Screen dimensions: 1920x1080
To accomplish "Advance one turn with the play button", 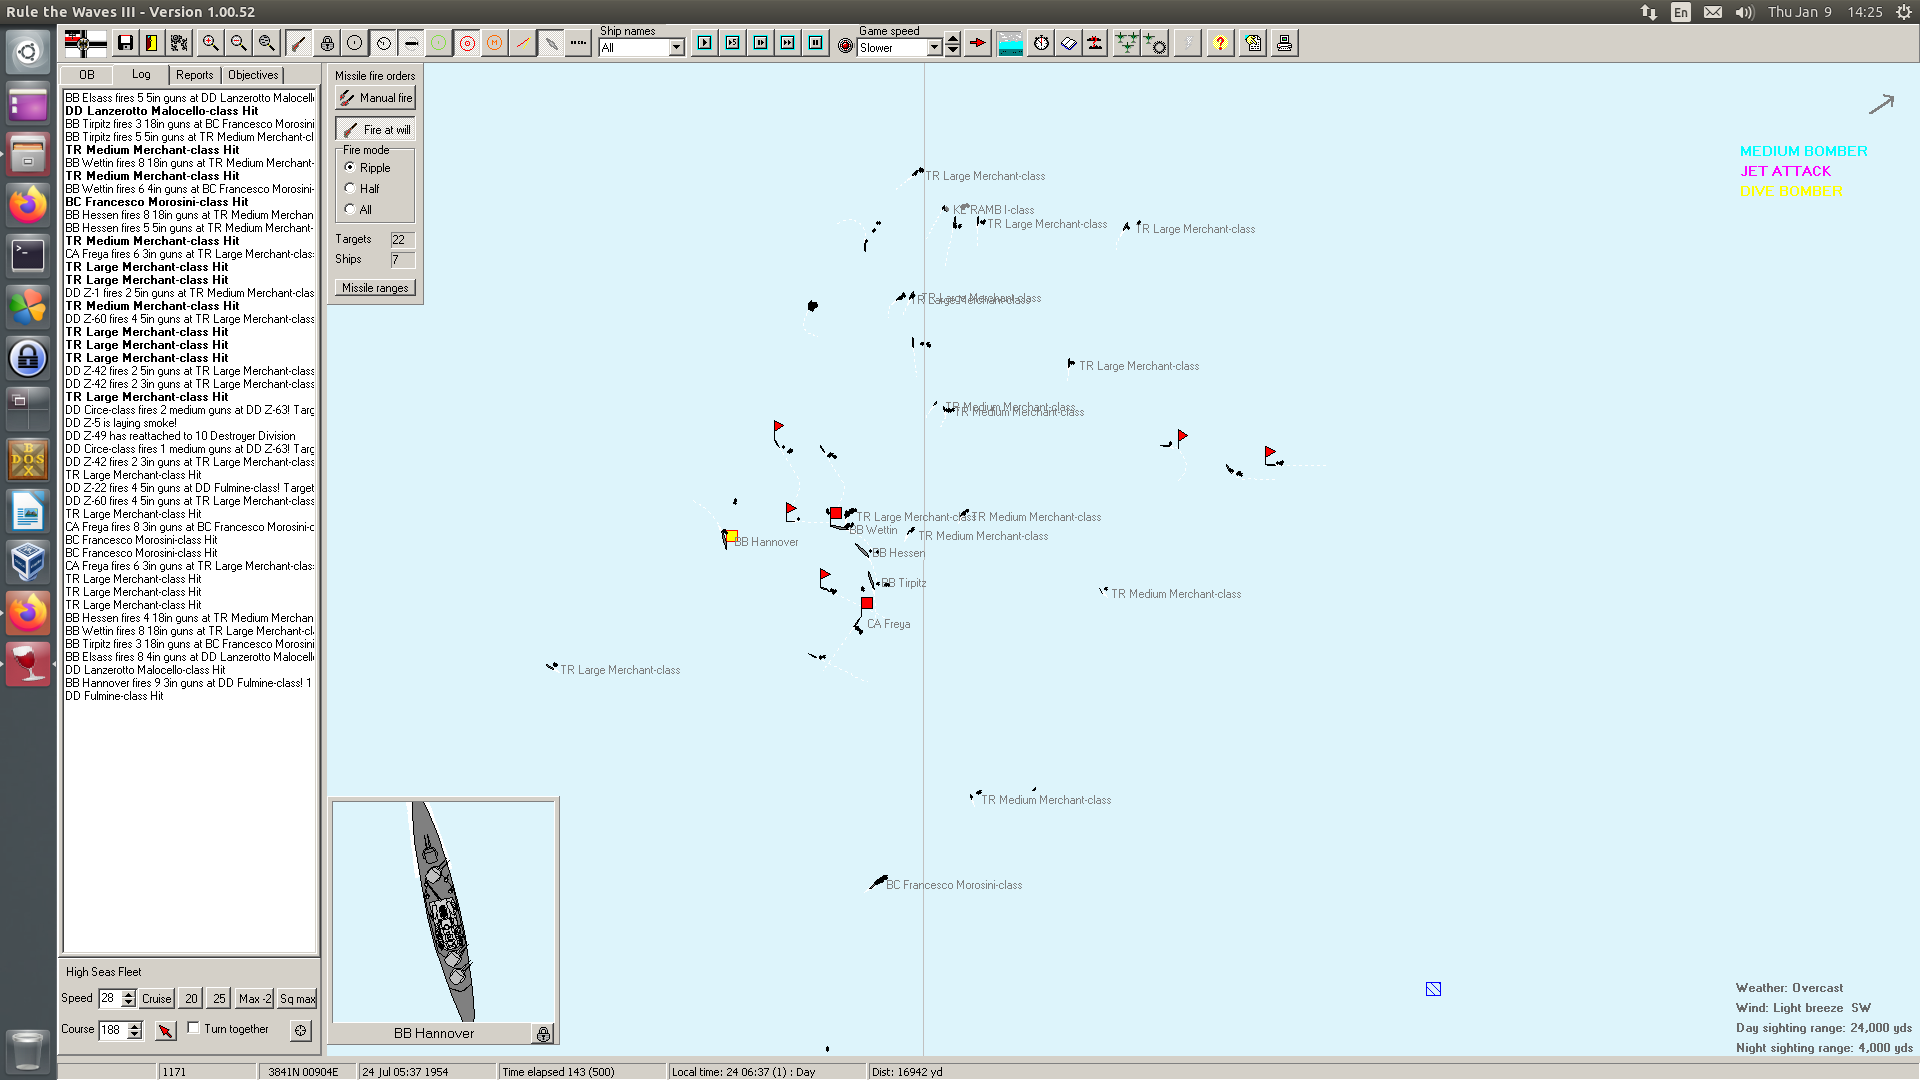I will (x=705, y=43).
